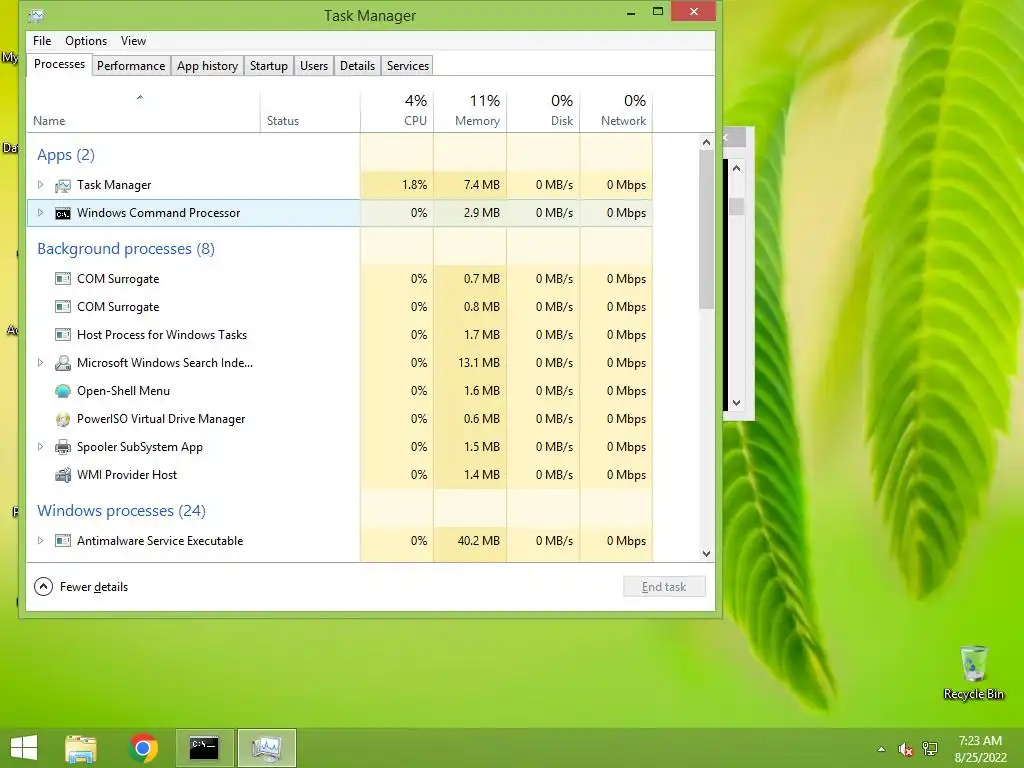Open File Explorer from the taskbar
This screenshot has height=768, width=1024.
click(81, 748)
